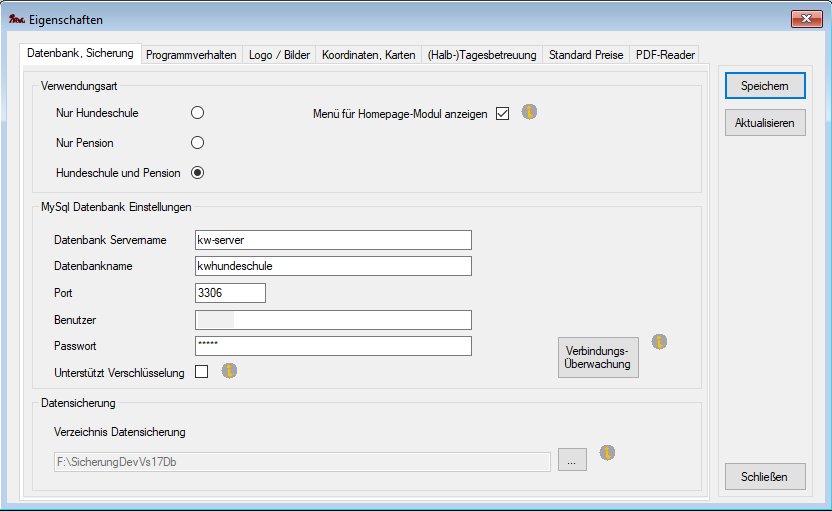Click the Aktualisieren button
Screen dimensions: 832x512
765,123
